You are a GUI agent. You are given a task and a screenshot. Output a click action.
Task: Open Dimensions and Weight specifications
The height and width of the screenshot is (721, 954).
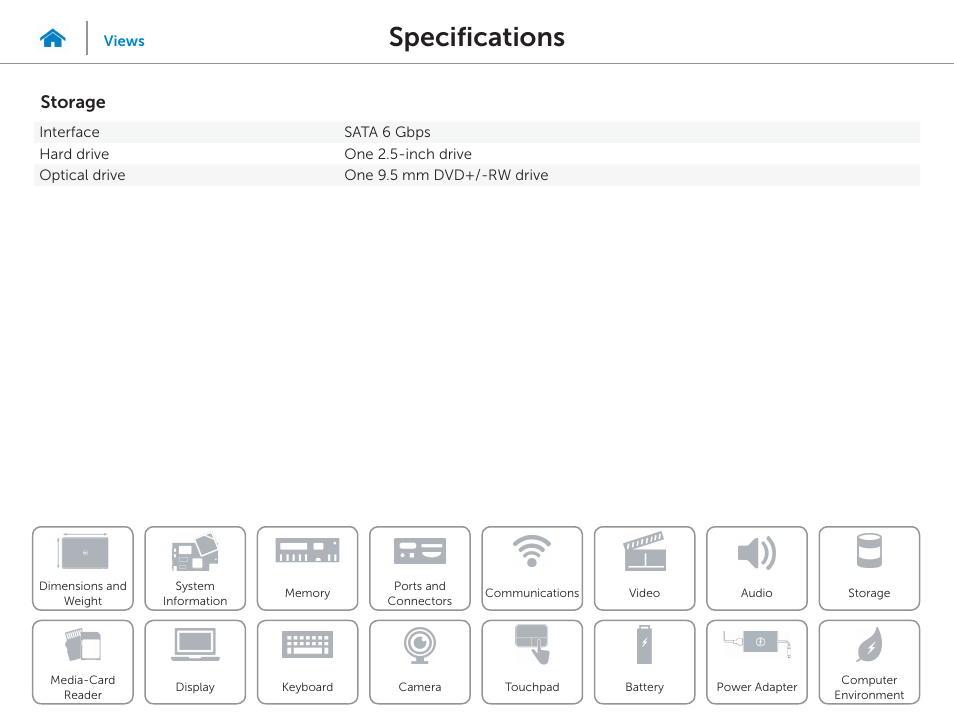coord(83,568)
